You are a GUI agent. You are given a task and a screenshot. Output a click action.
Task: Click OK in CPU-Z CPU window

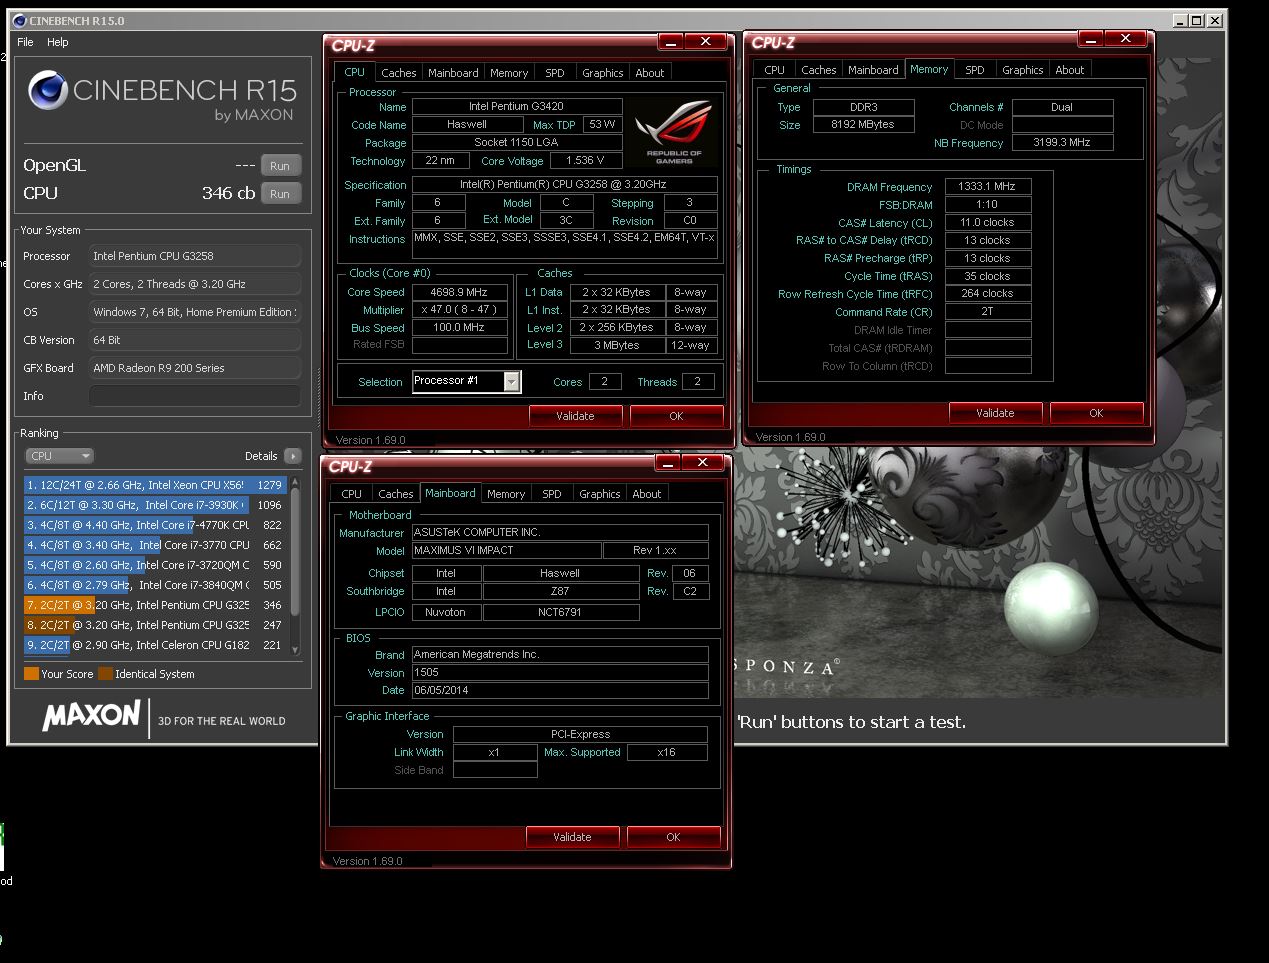(676, 416)
